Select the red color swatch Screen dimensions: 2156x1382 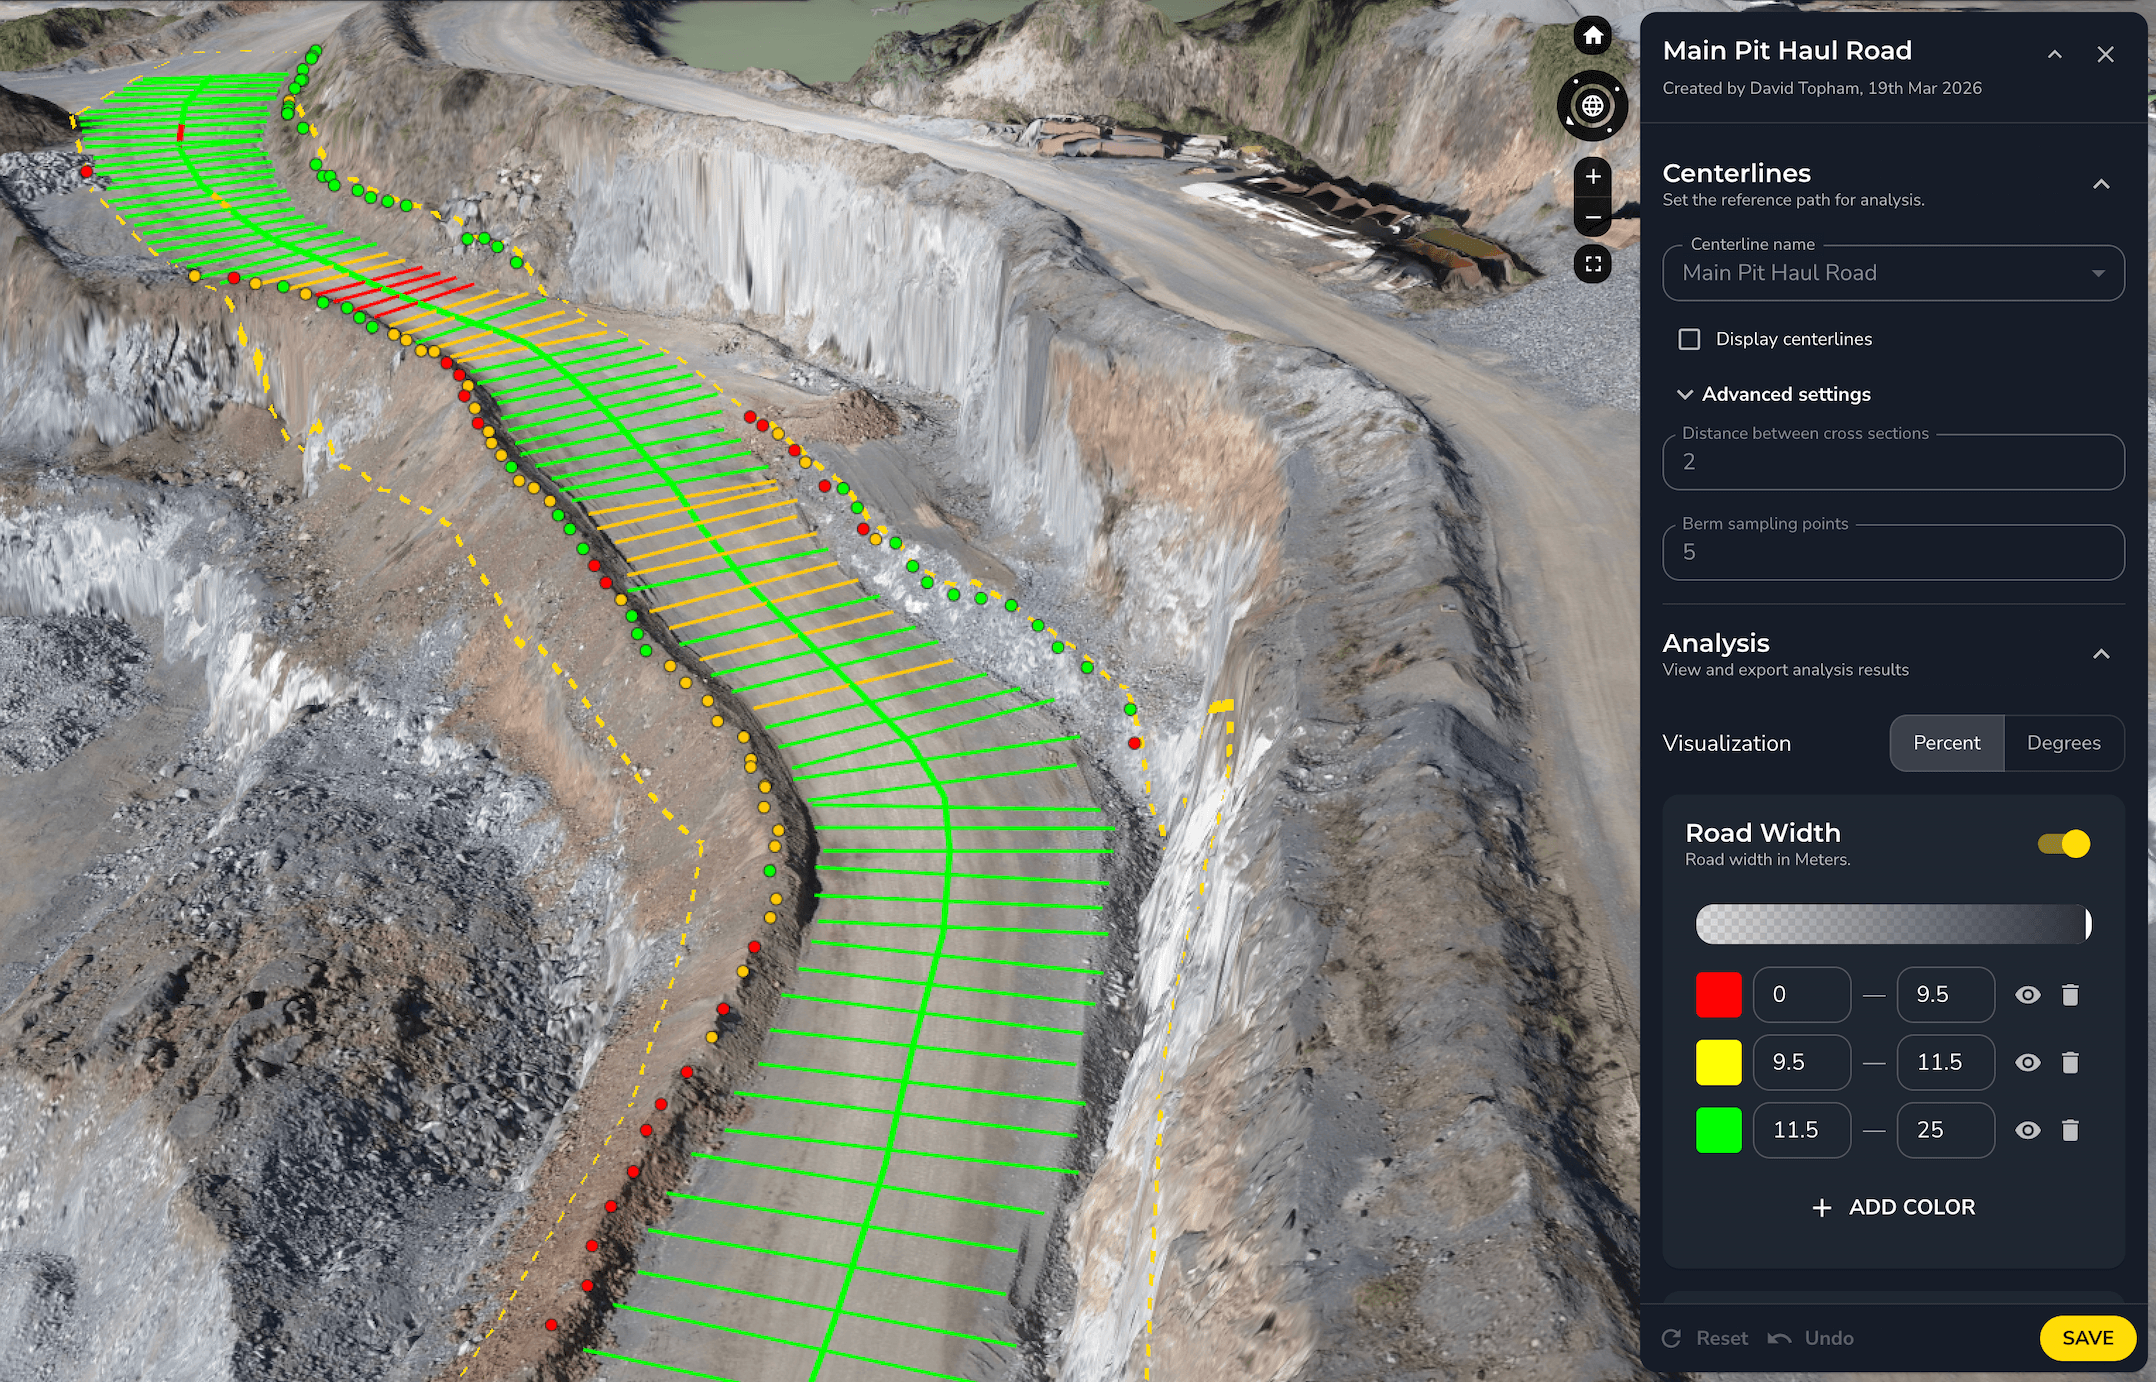[x=1716, y=994]
